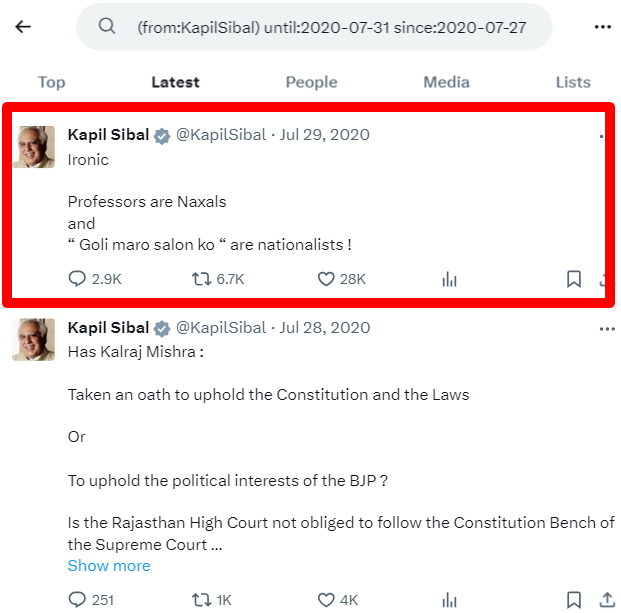Reply to the tweet with 251 comments
The height and width of the screenshot is (613, 621).
pyautogui.click(x=77, y=600)
